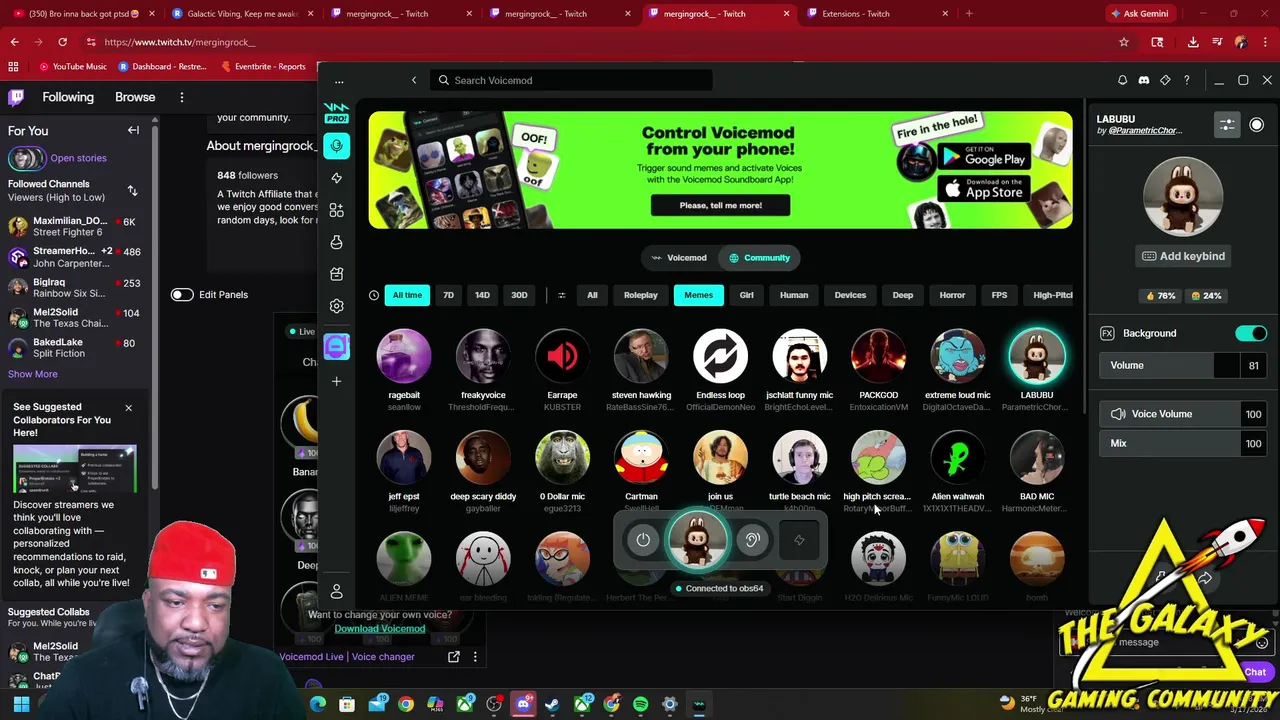
Task: Select the Community source tab
Action: tap(760, 258)
